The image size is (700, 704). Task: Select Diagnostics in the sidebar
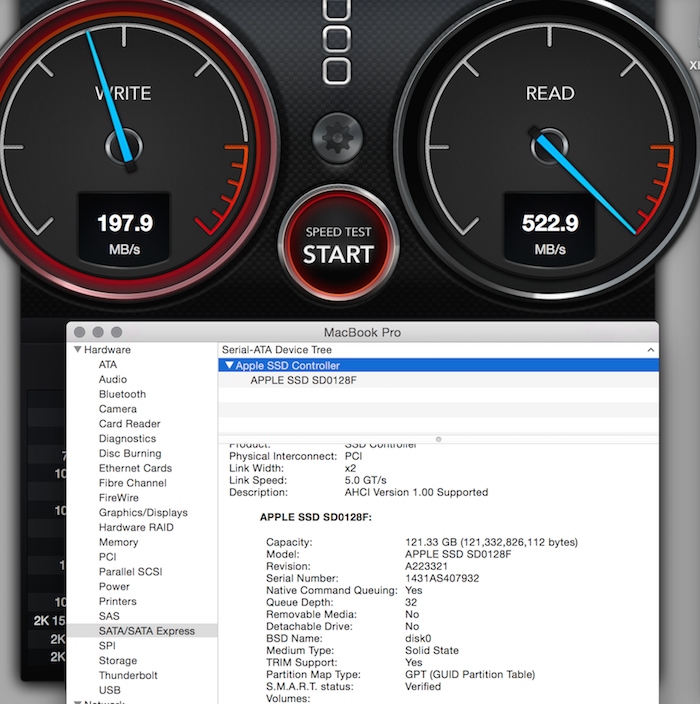click(128, 439)
